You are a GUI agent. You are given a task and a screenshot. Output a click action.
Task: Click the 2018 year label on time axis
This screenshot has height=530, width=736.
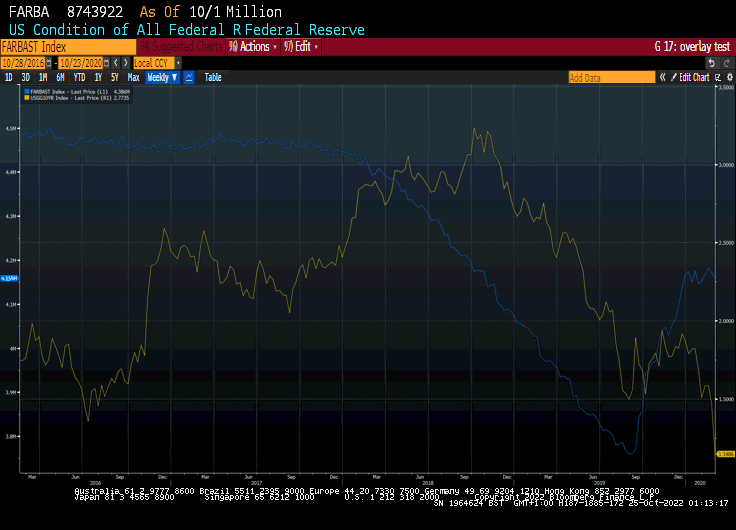pos(428,483)
